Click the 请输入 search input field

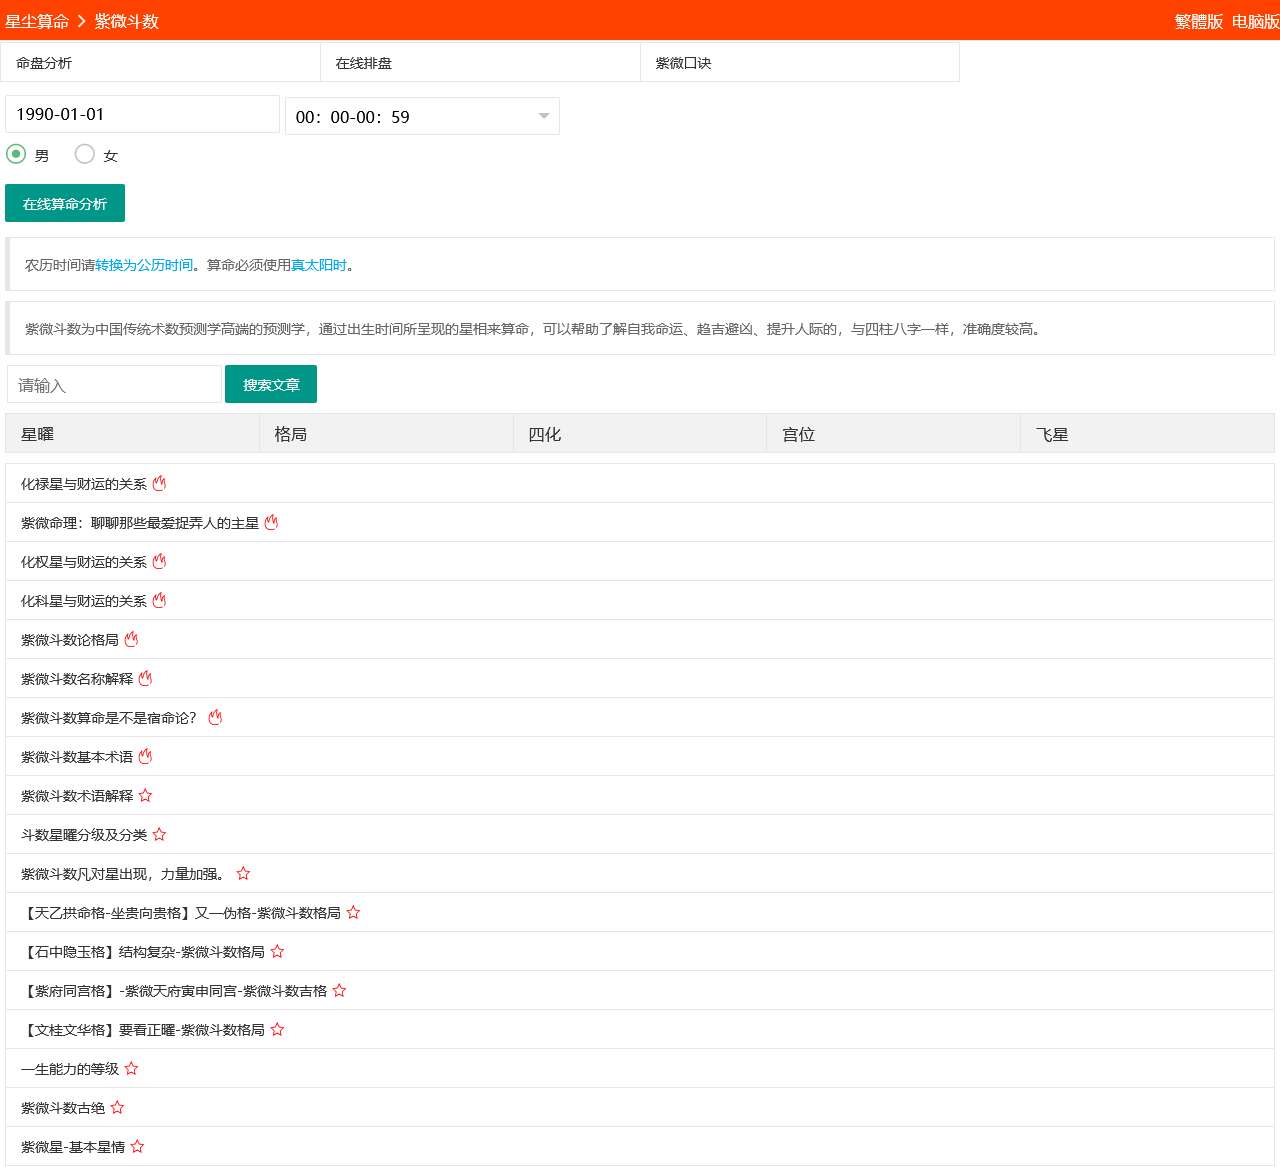(x=113, y=384)
